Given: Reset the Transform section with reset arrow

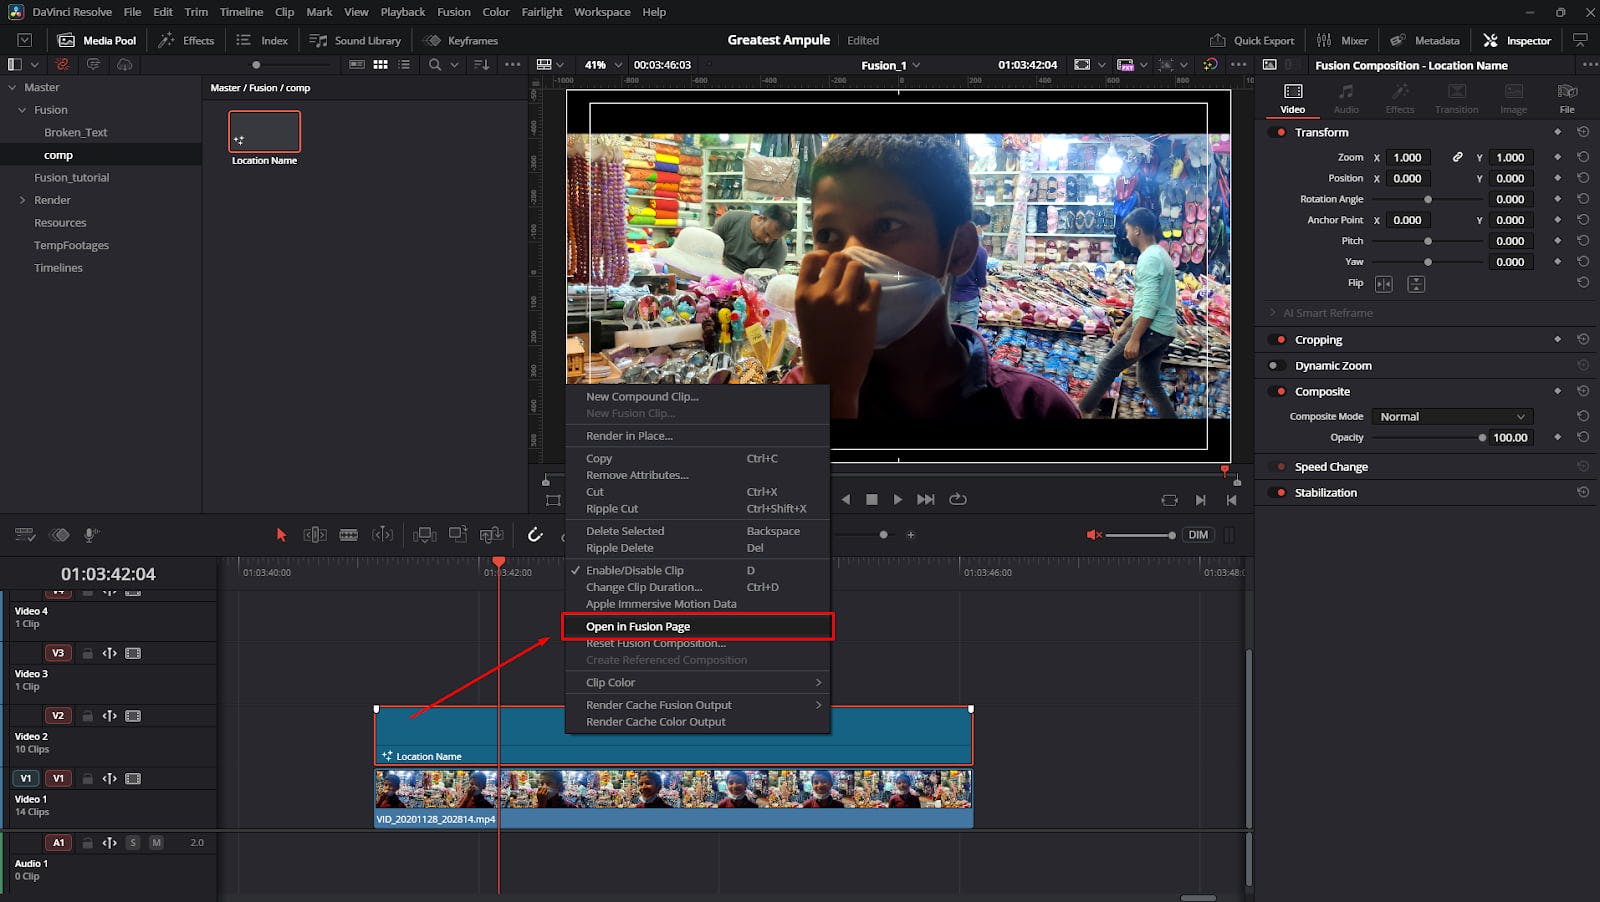Looking at the screenshot, I should click(x=1583, y=132).
